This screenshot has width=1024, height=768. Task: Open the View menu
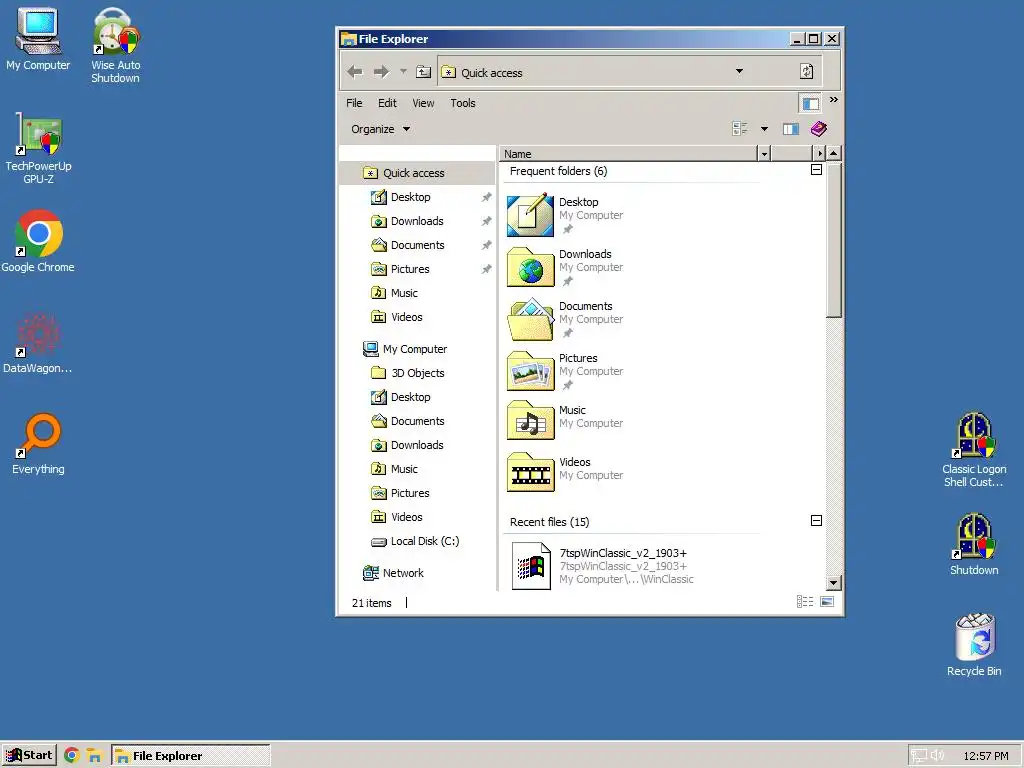pos(423,103)
